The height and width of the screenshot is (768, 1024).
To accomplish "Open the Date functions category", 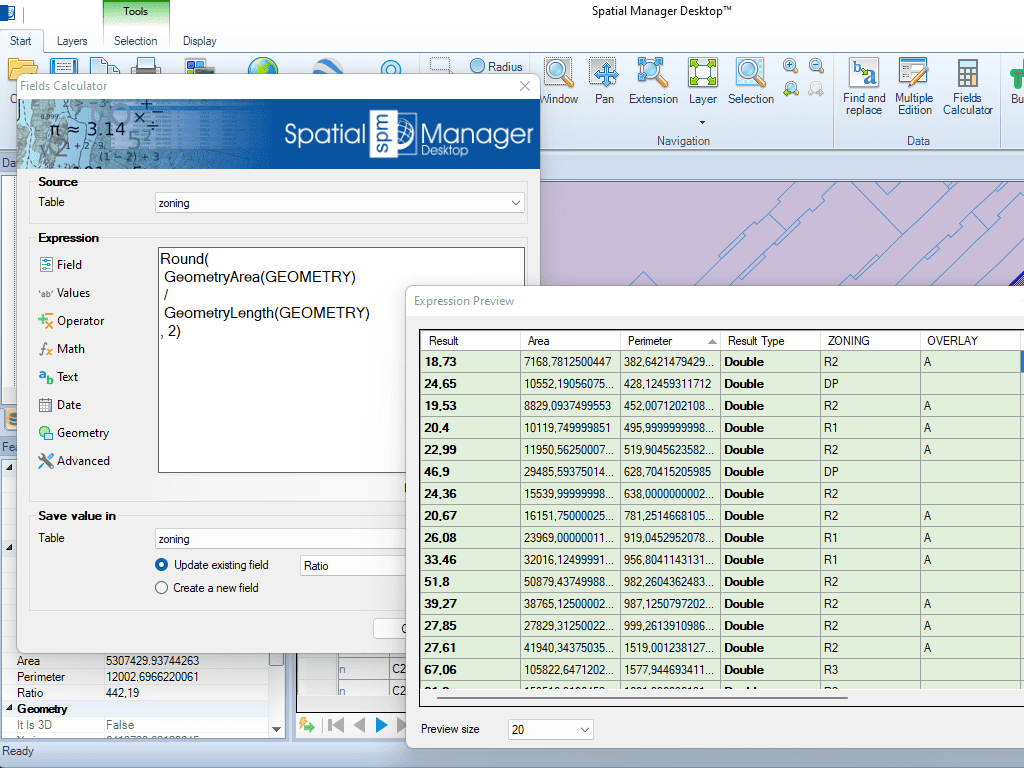I will coord(59,405).
